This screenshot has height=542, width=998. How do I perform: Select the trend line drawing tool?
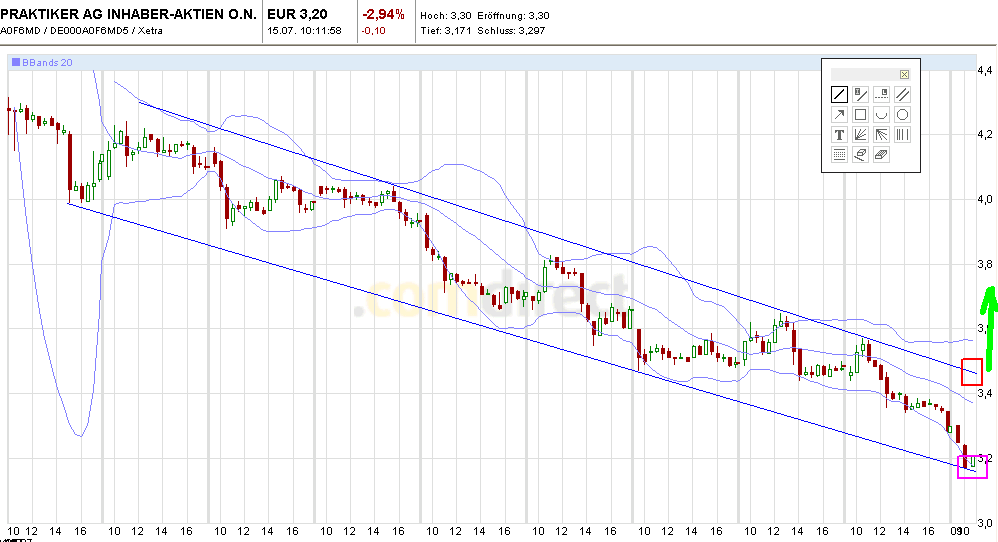(840, 95)
